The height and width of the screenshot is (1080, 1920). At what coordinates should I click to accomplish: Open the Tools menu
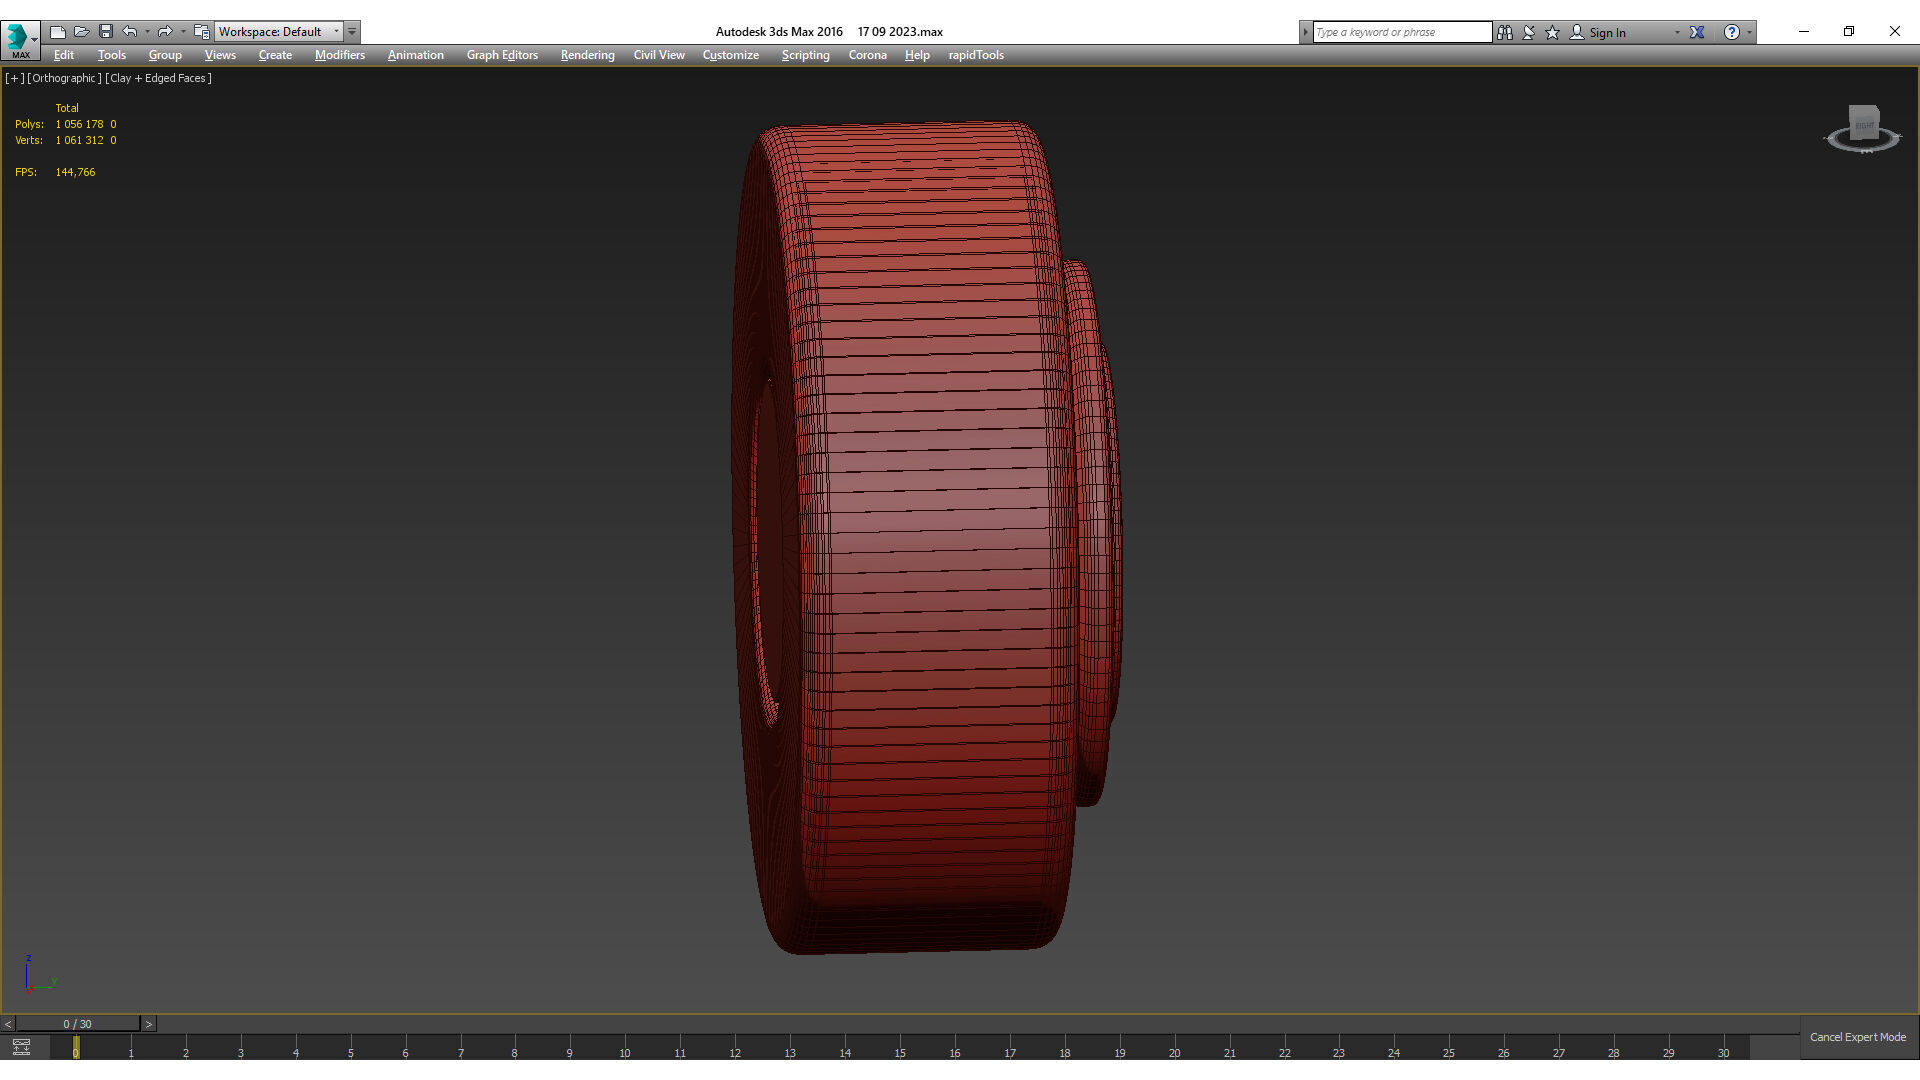[x=112, y=55]
